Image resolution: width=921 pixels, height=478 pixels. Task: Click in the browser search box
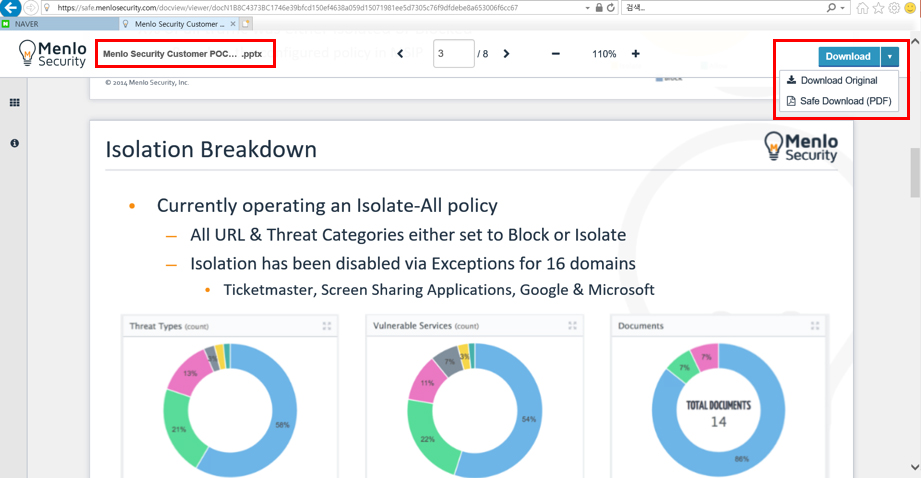[724, 8]
